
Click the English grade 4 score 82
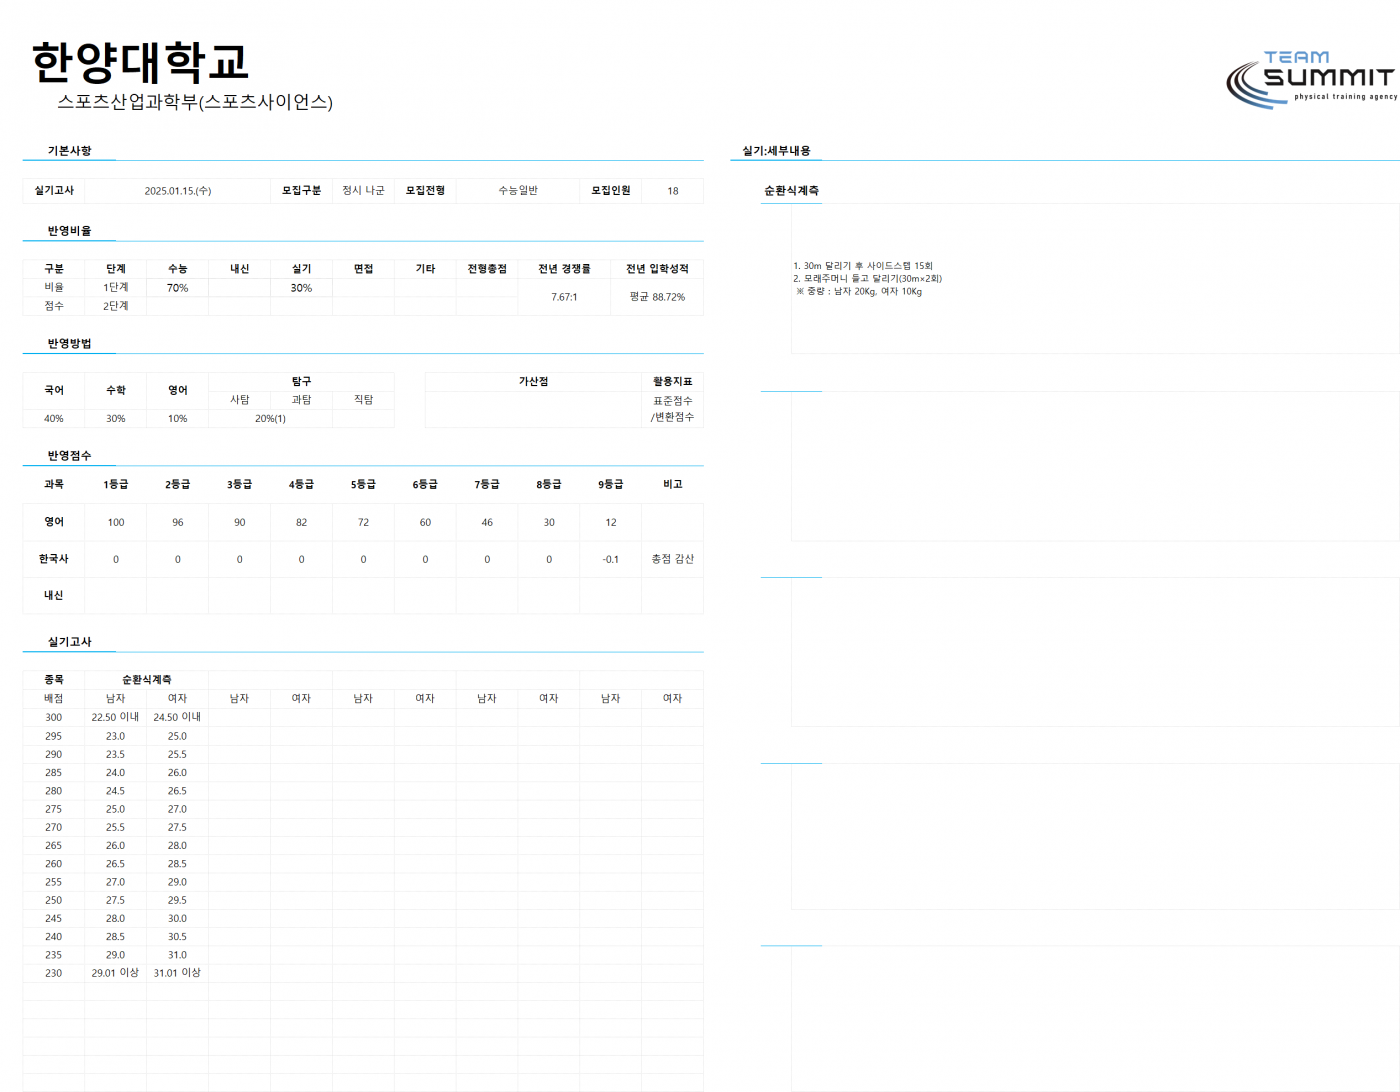tap(301, 523)
